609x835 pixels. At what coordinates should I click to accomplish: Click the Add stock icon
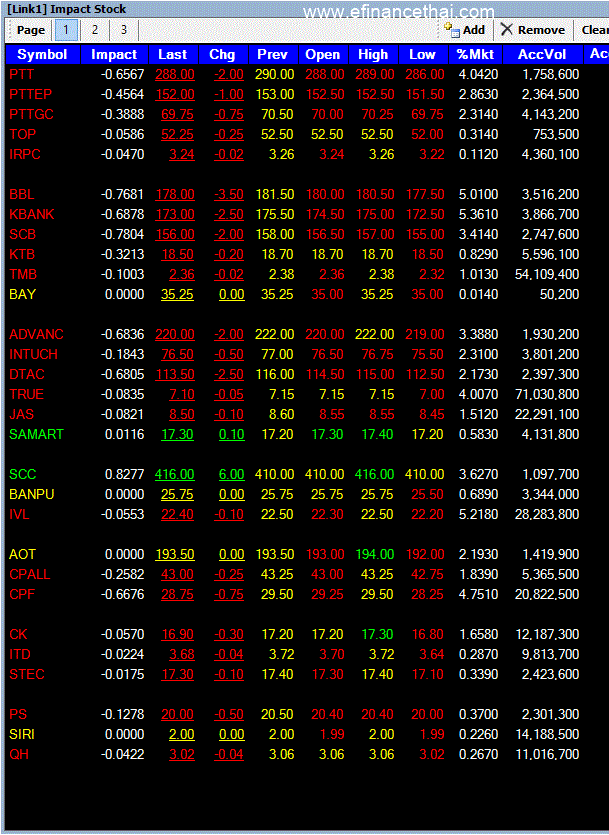[x=451, y=30]
